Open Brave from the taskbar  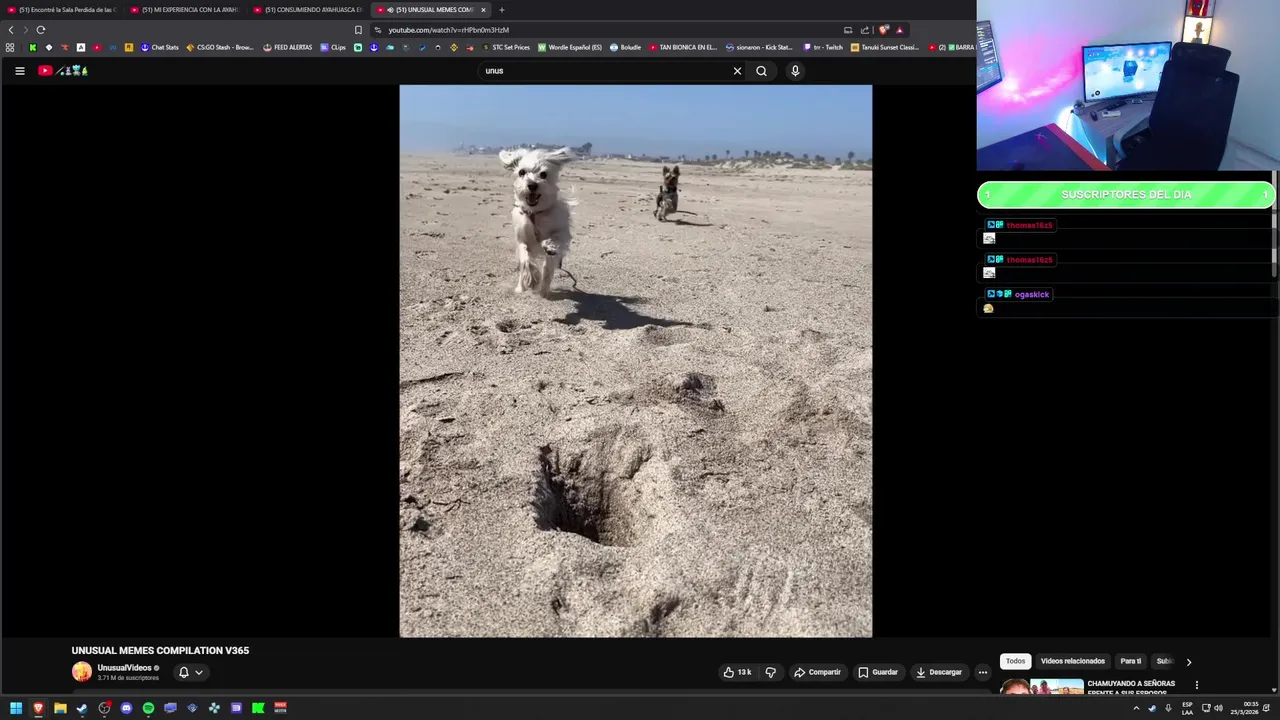click(x=38, y=708)
